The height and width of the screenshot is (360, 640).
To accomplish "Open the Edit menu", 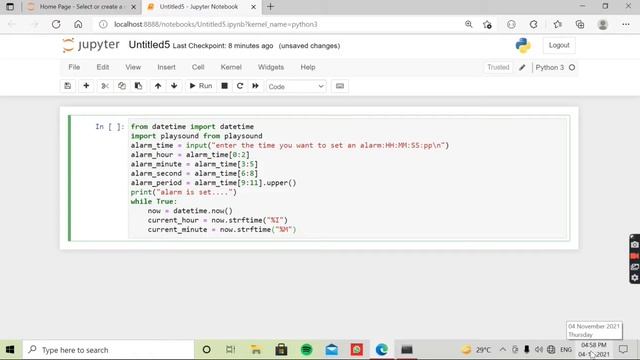I will pyautogui.click(x=102, y=67).
